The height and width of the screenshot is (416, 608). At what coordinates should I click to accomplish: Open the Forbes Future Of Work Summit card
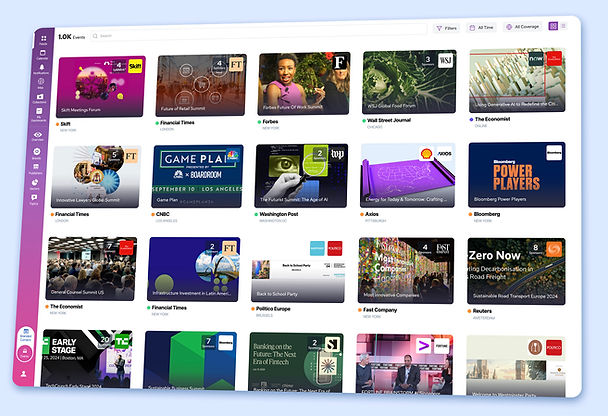(304, 84)
